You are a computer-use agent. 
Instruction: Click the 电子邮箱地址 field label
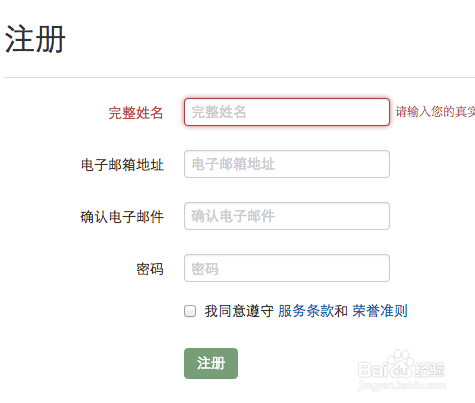[x=122, y=165]
